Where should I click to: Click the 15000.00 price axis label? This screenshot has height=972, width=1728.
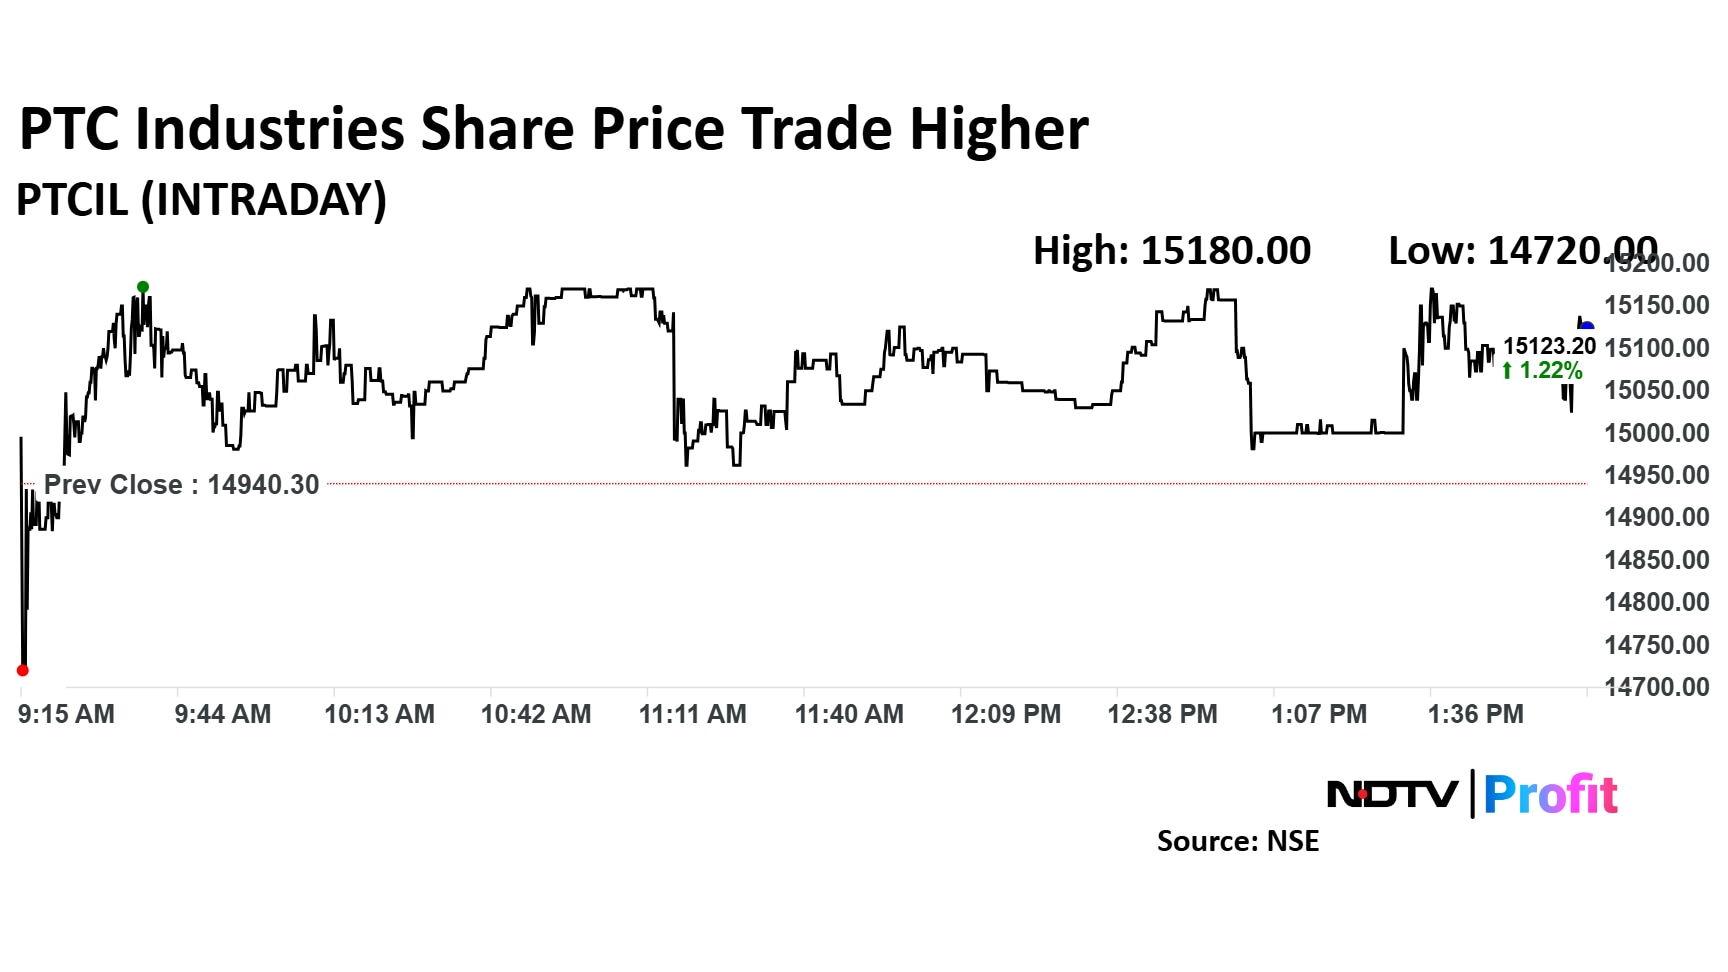coord(1656,433)
